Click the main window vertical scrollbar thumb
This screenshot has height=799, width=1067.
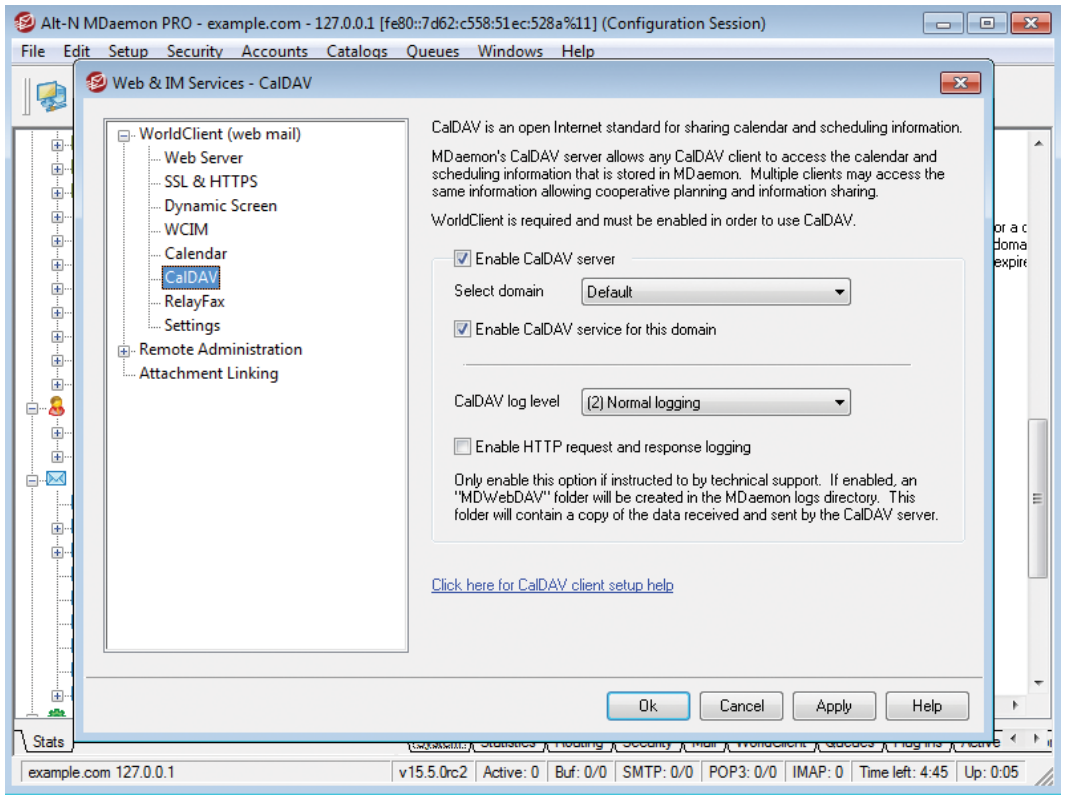click(1038, 498)
